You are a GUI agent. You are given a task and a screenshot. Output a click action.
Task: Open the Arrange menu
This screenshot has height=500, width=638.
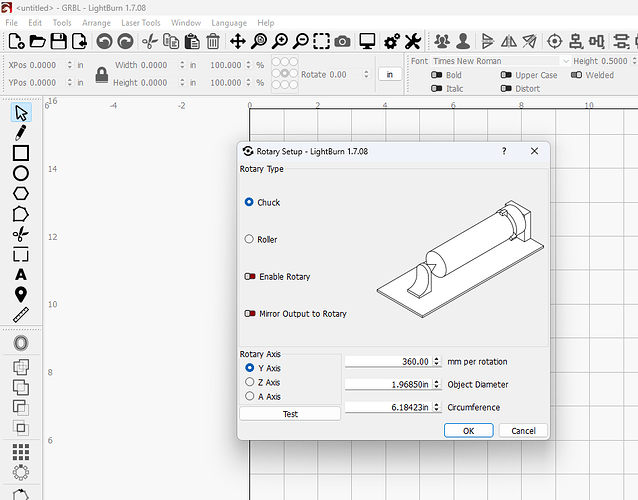[96, 23]
